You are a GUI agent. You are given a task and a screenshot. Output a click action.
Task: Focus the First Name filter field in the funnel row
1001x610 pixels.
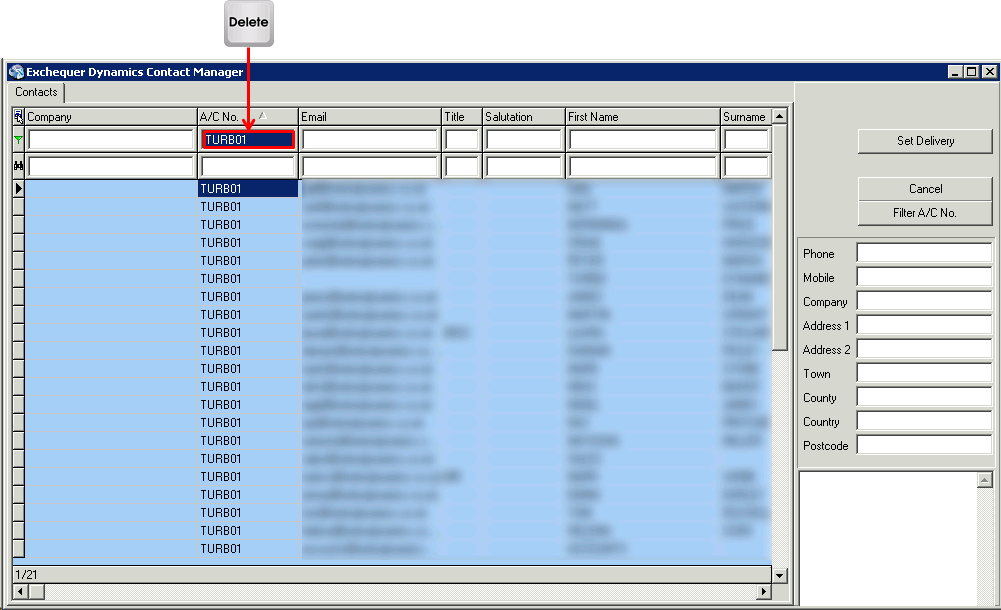(642, 140)
